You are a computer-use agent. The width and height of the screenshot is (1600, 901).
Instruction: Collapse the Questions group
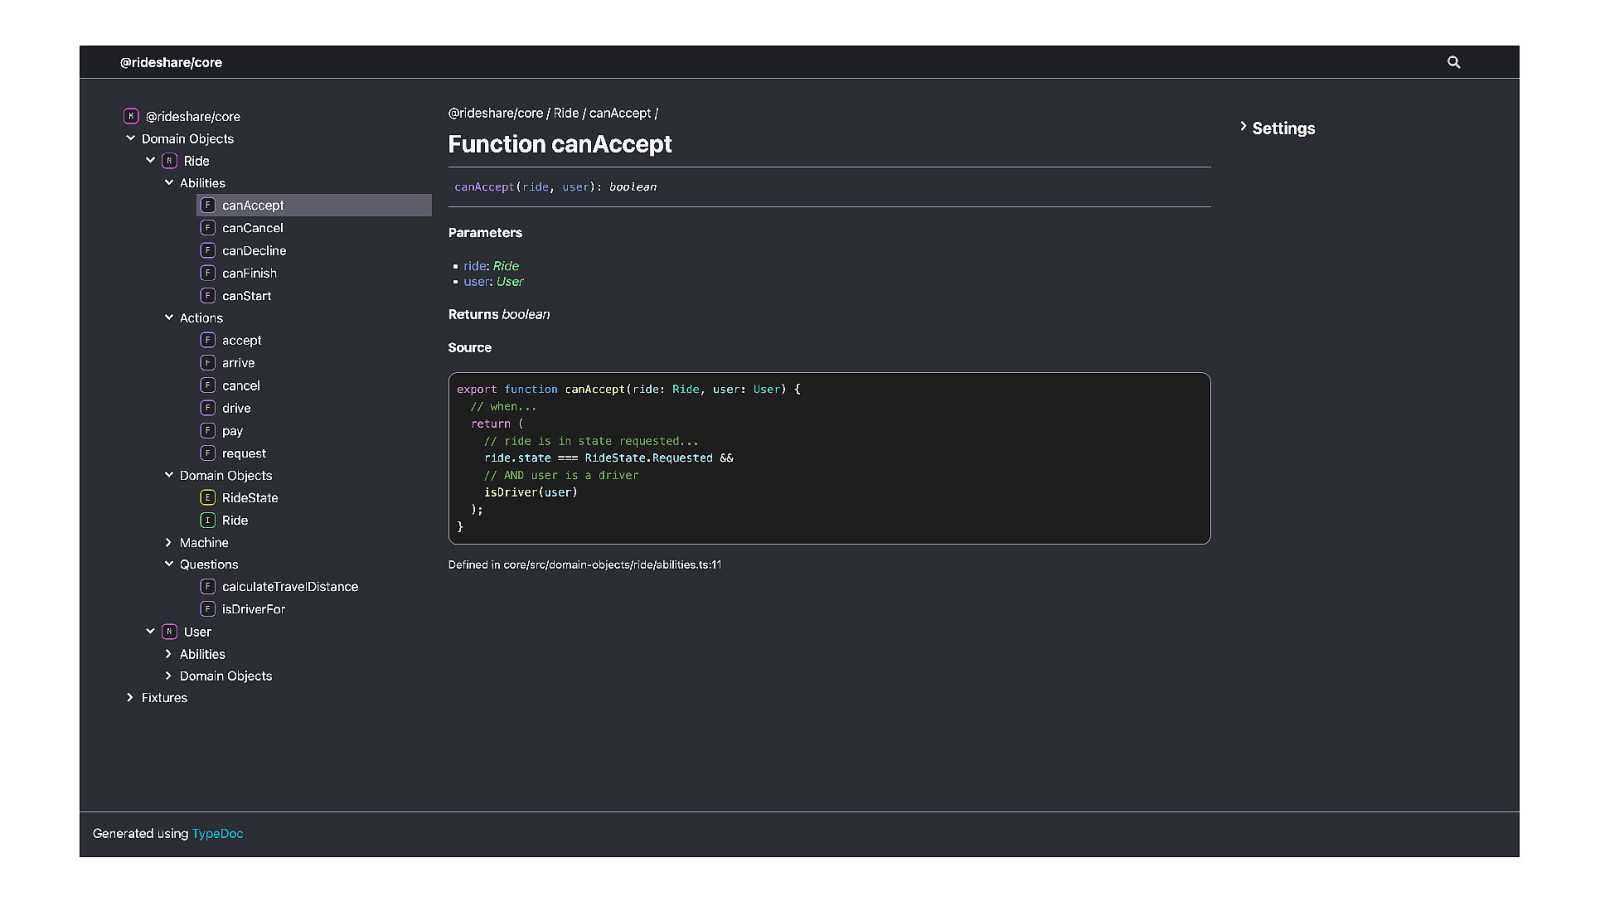pyautogui.click(x=169, y=564)
